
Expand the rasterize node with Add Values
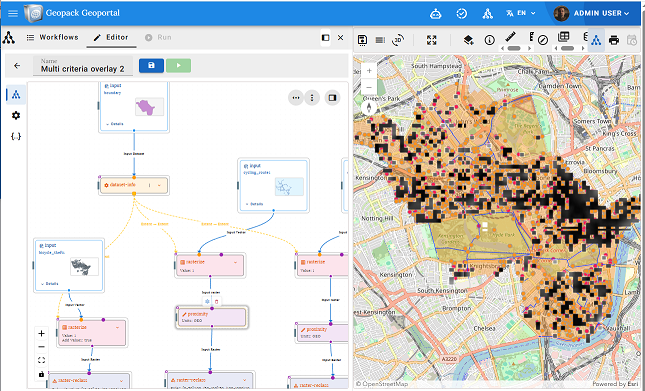coord(118,328)
